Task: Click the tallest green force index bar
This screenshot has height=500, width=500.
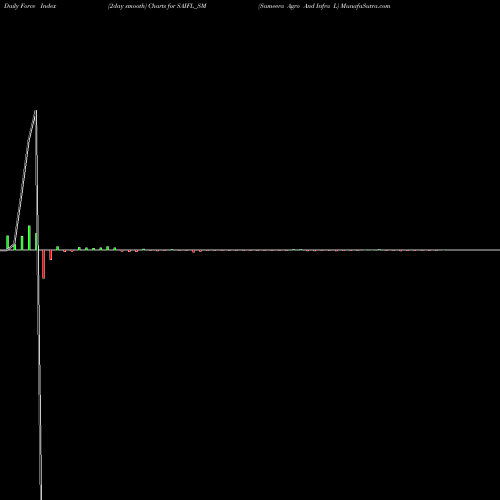Action: 29,238
